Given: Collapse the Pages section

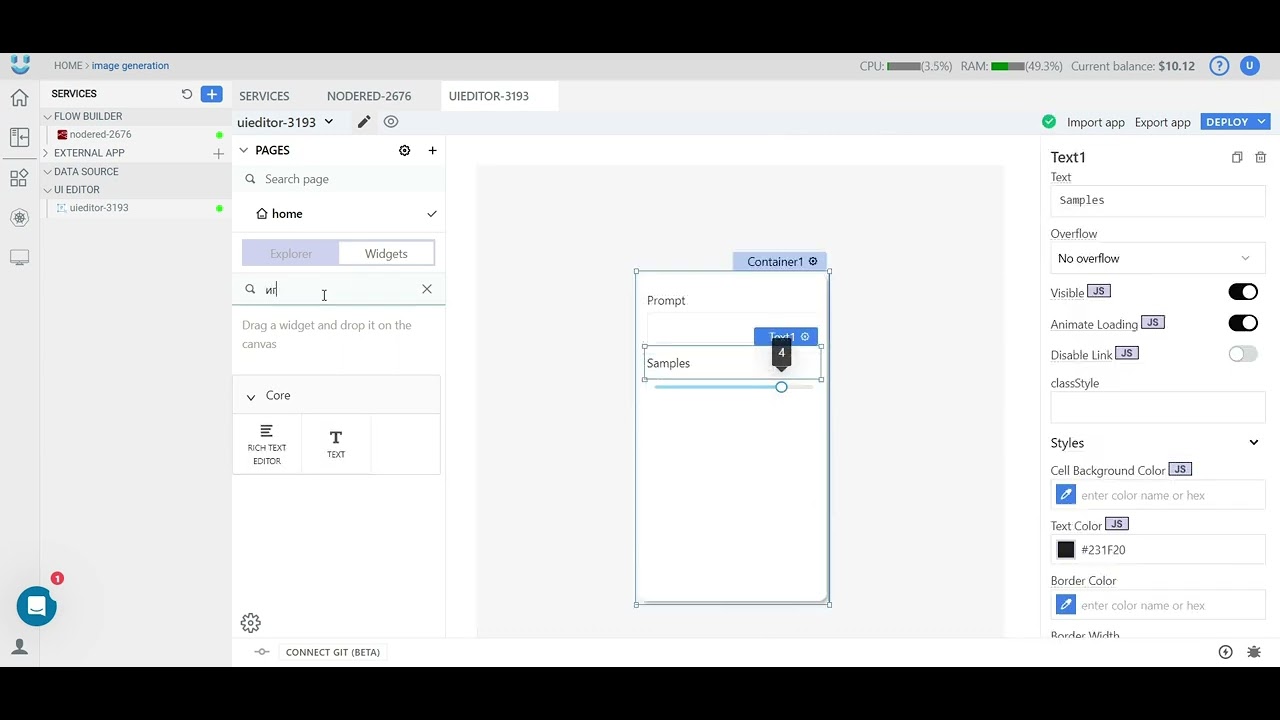Looking at the screenshot, I should [243, 150].
